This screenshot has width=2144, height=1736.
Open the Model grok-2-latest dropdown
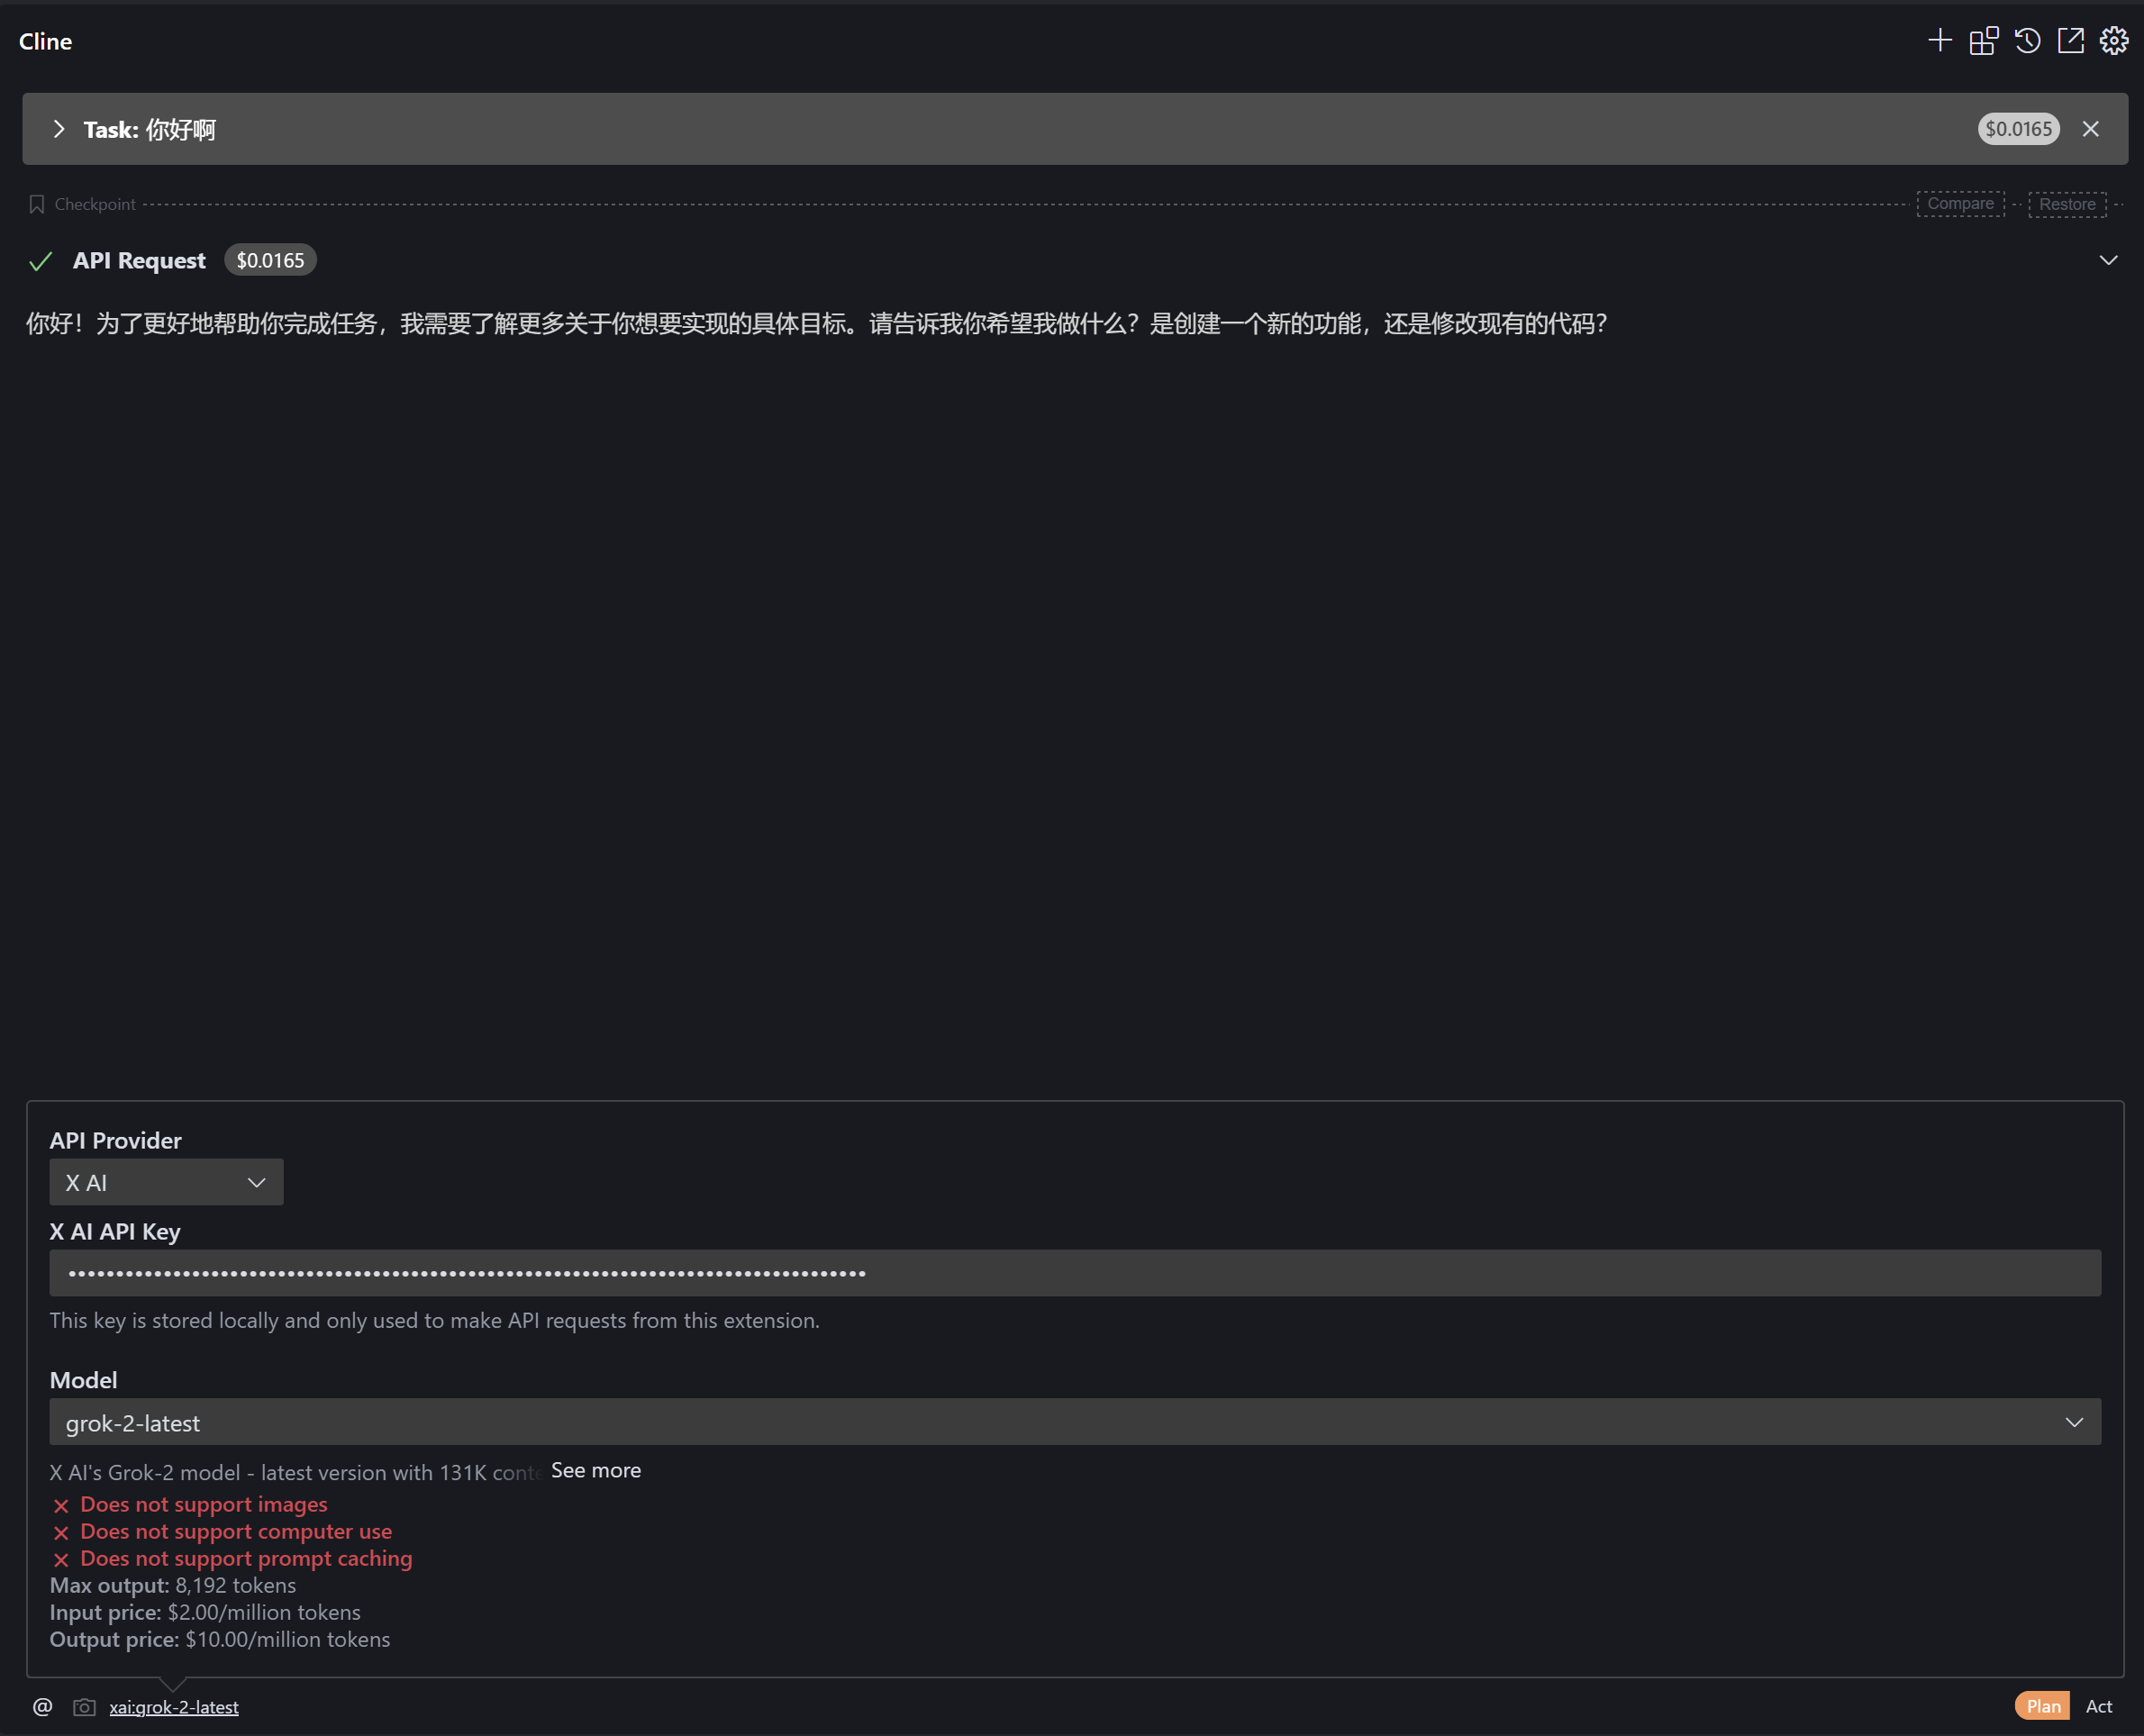pyautogui.click(x=1074, y=1422)
